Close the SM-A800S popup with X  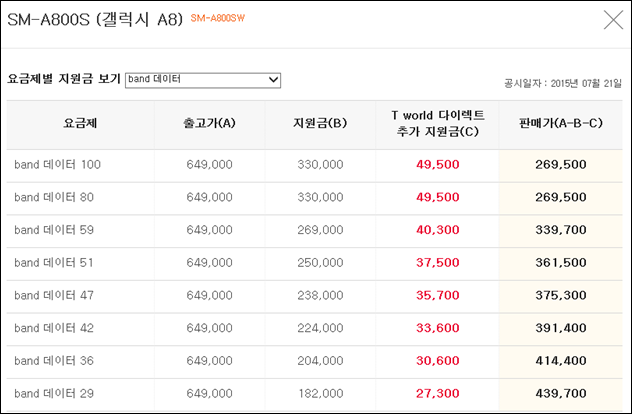point(613,20)
